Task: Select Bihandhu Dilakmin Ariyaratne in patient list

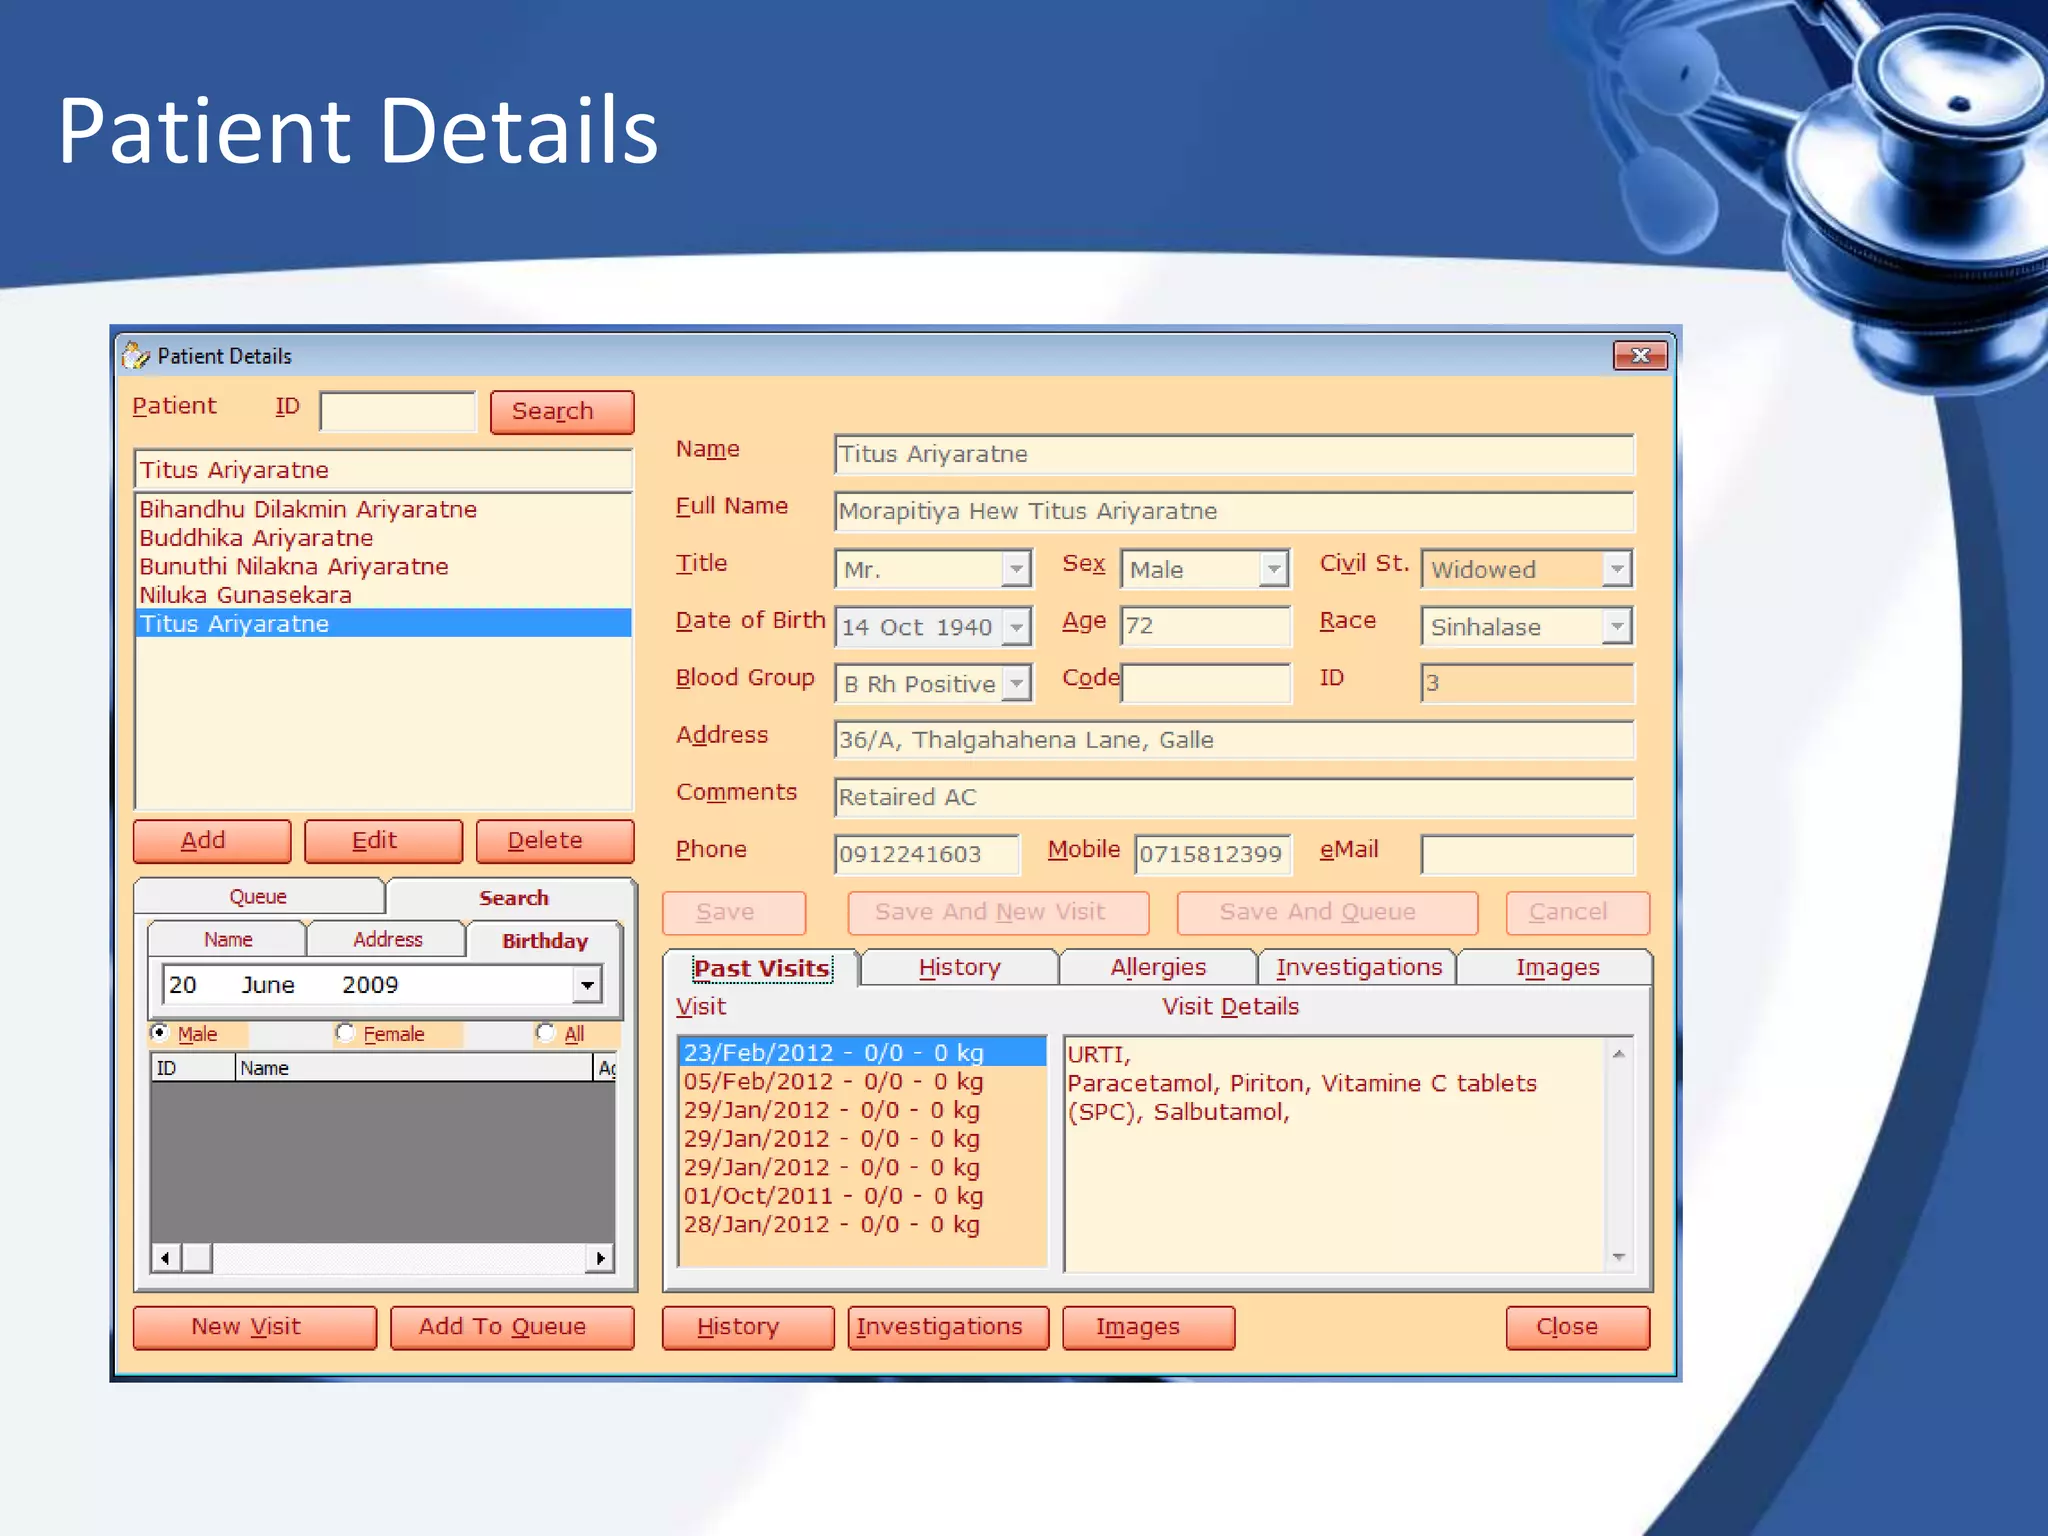Action: 383,509
